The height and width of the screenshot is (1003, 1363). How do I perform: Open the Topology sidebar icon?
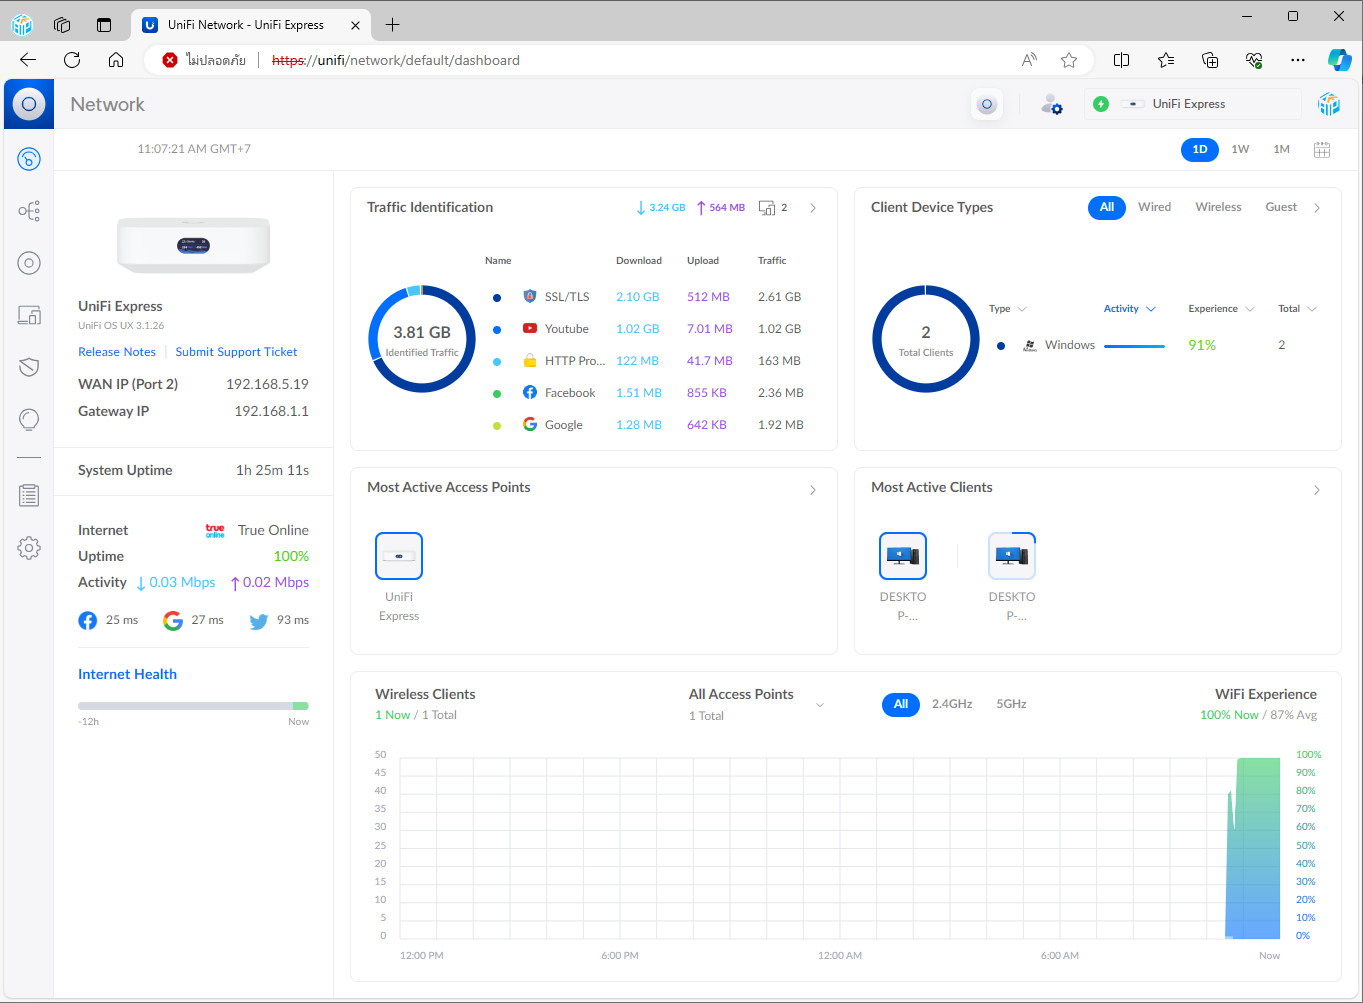click(29, 211)
